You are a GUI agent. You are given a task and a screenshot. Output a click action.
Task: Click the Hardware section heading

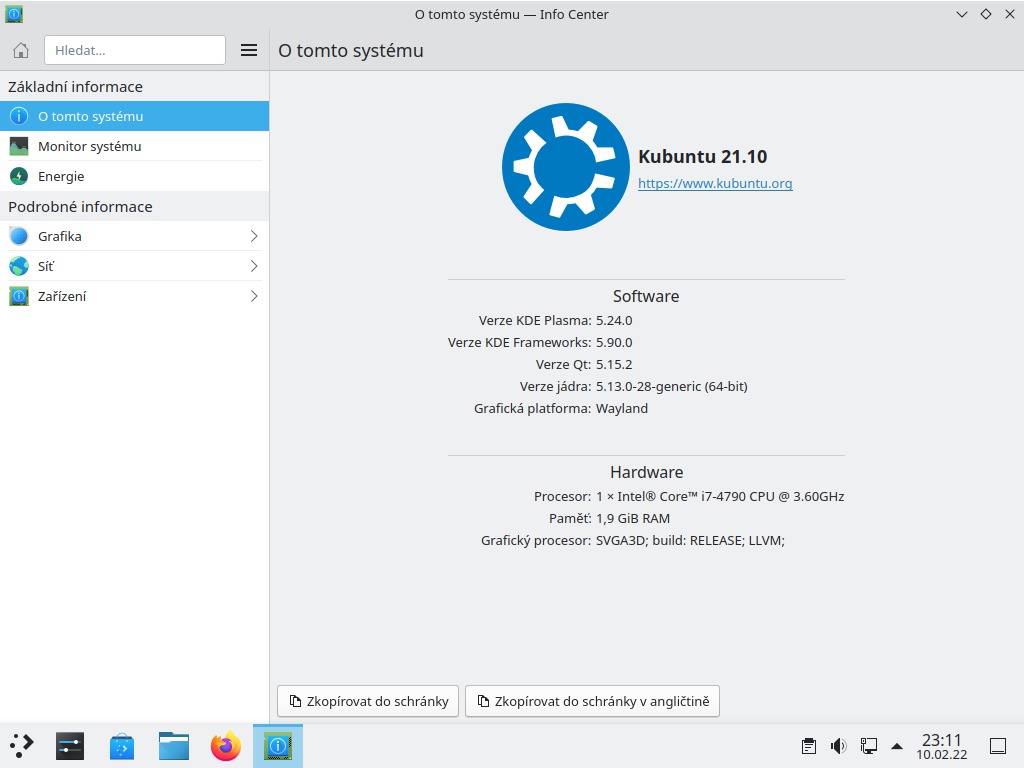click(647, 472)
